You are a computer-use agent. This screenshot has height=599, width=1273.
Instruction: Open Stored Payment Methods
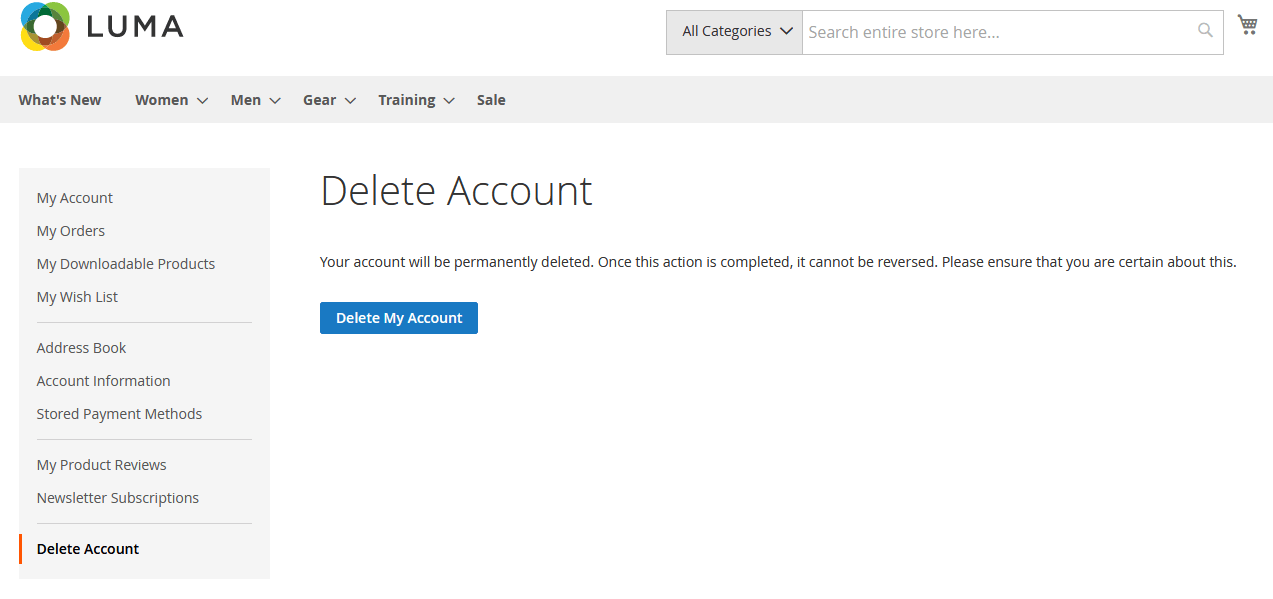coord(119,413)
